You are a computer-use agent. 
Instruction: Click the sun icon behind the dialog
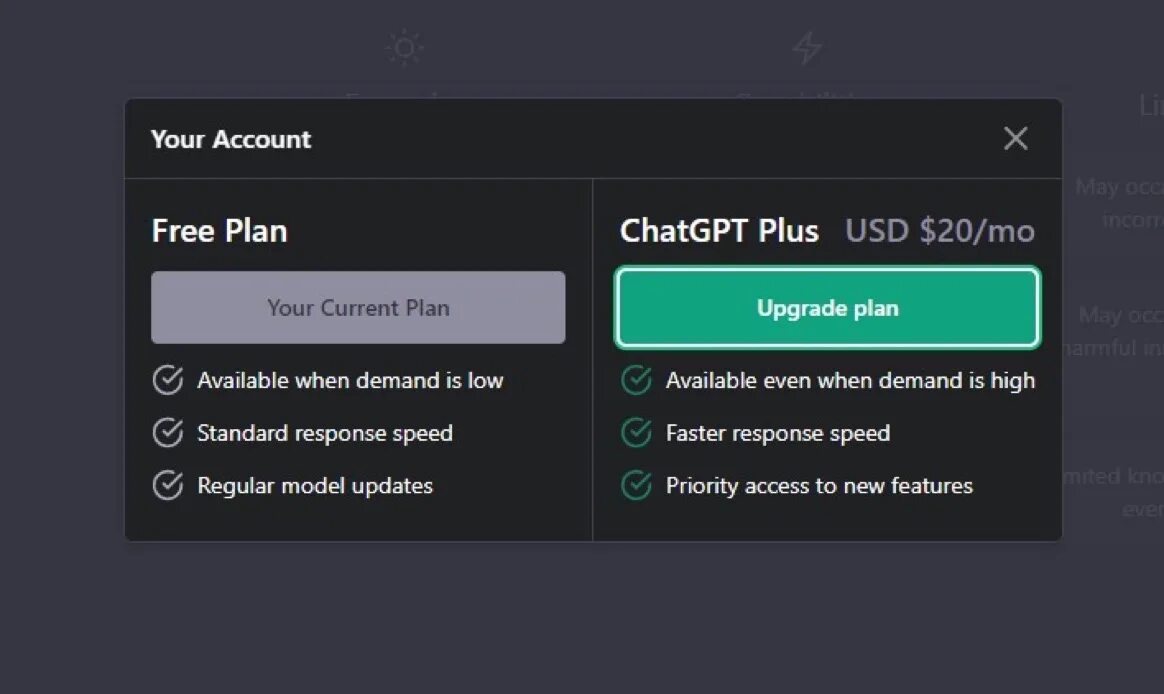[x=405, y=47]
